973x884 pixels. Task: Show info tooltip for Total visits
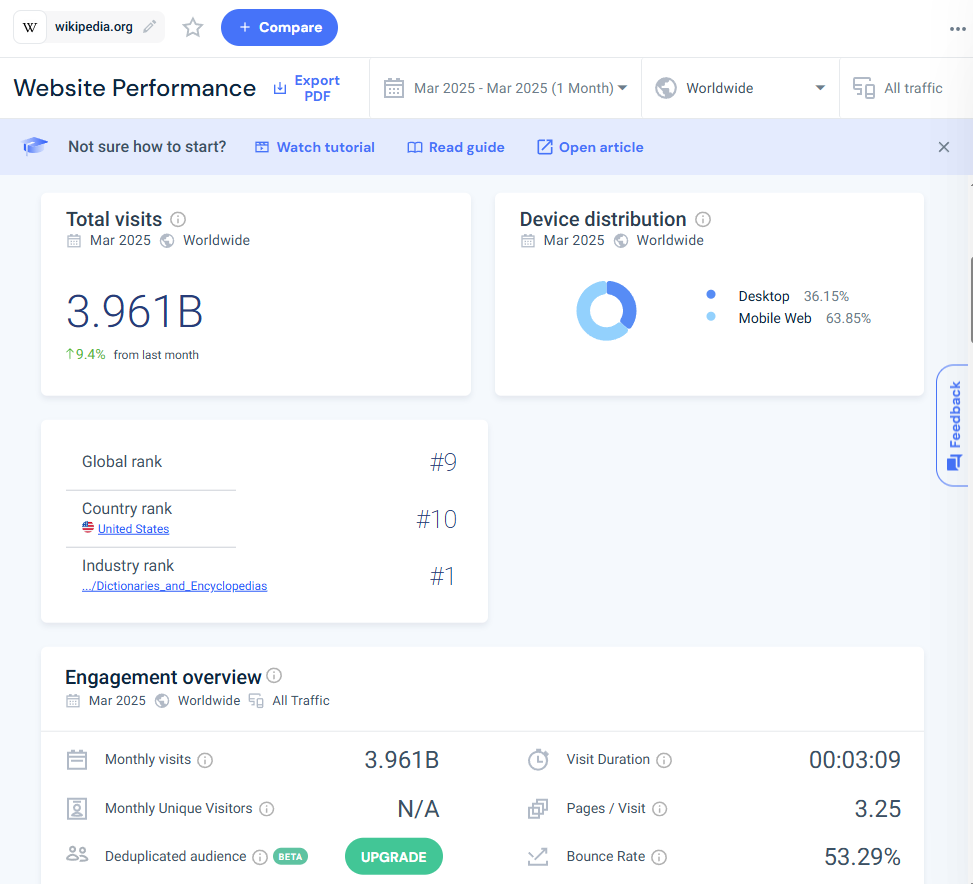point(178,219)
